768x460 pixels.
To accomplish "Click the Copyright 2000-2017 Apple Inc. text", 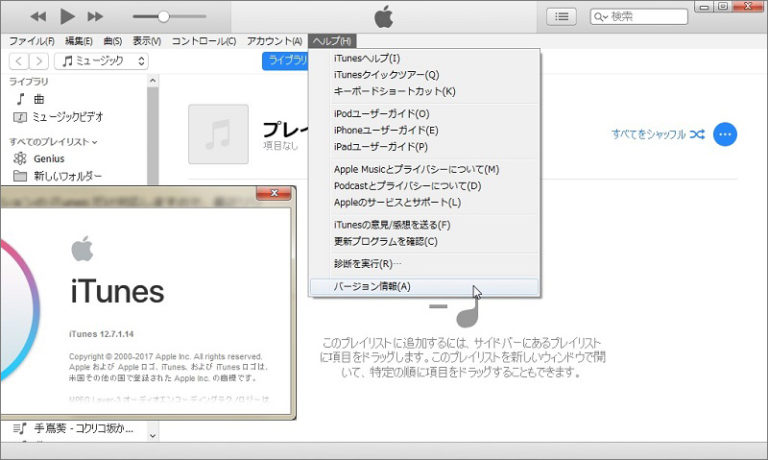I will [166, 357].
